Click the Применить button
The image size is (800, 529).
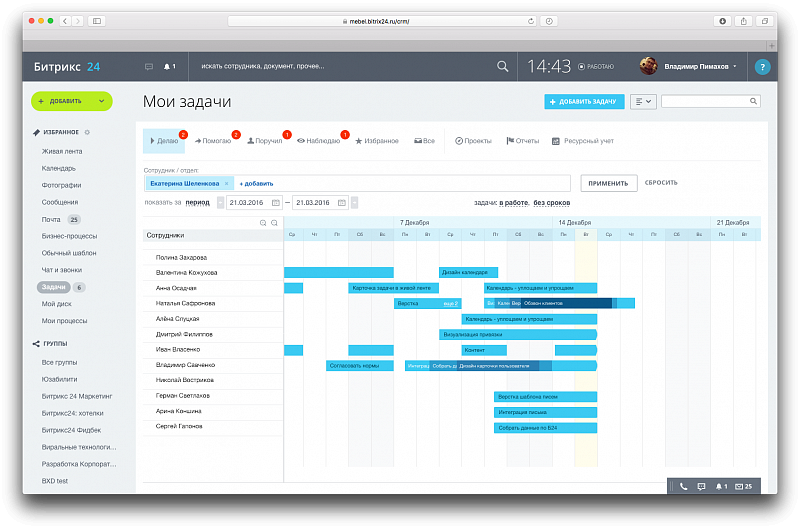[x=609, y=183]
